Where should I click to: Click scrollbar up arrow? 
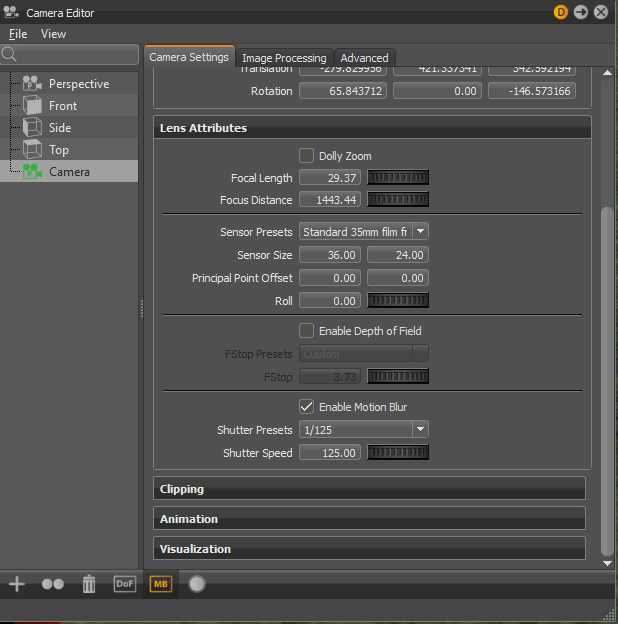click(607, 72)
